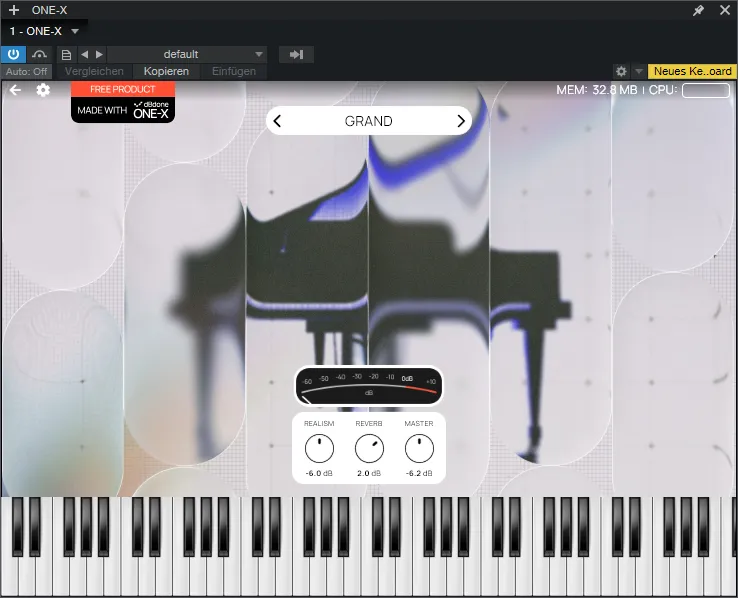738x598 pixels.
Task: Close the ONE-X plugin window
Action: [725, 10]
